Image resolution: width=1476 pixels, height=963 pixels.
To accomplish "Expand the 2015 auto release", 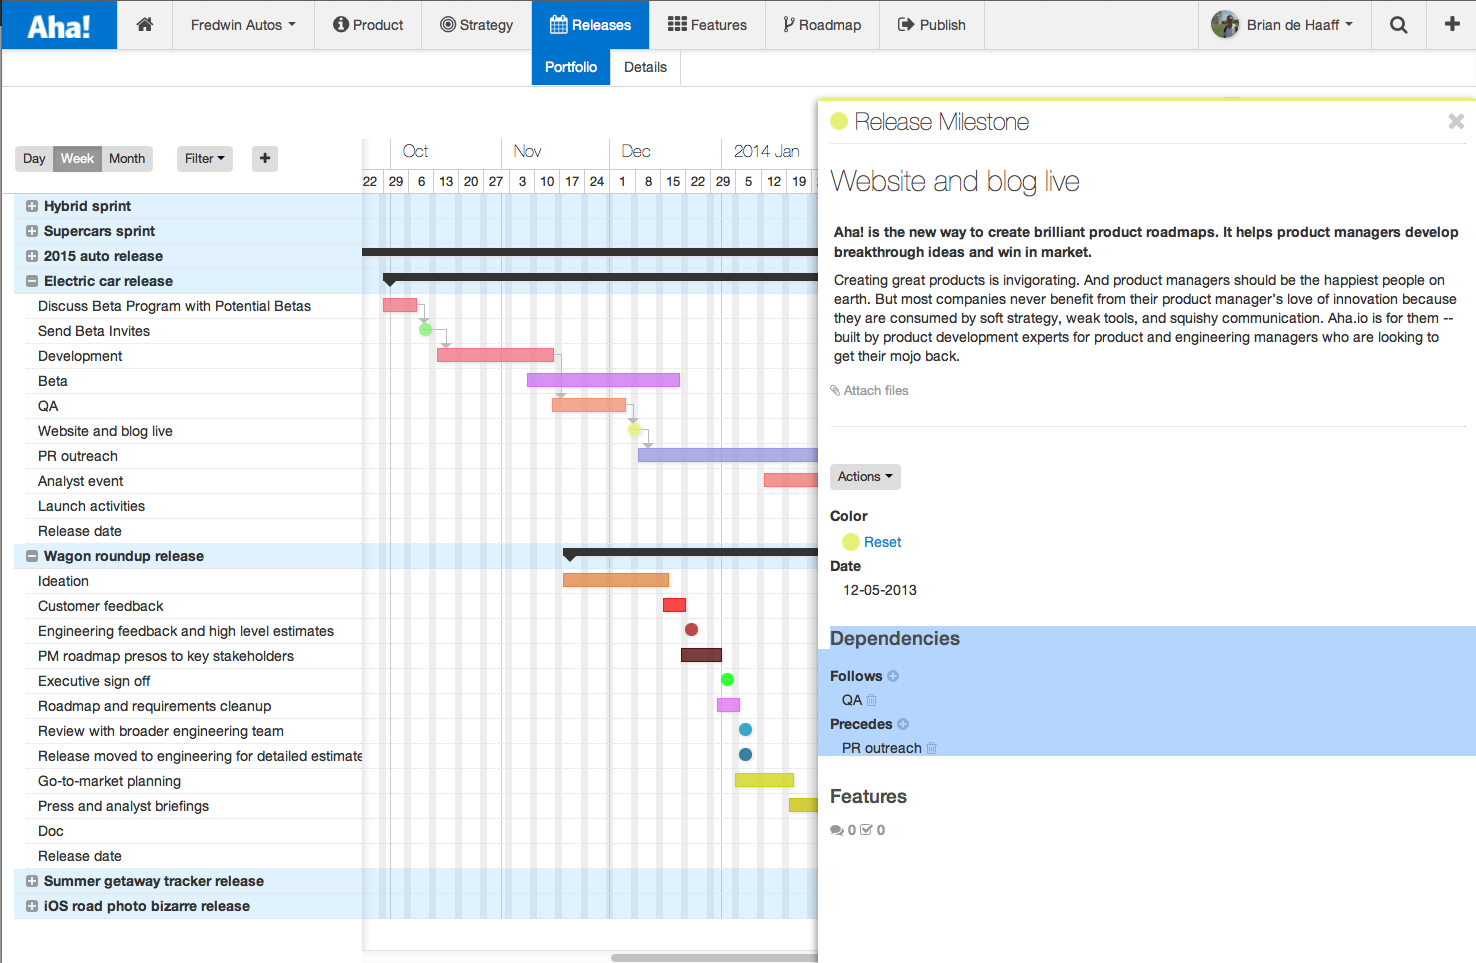I will (x=32, y=256).
